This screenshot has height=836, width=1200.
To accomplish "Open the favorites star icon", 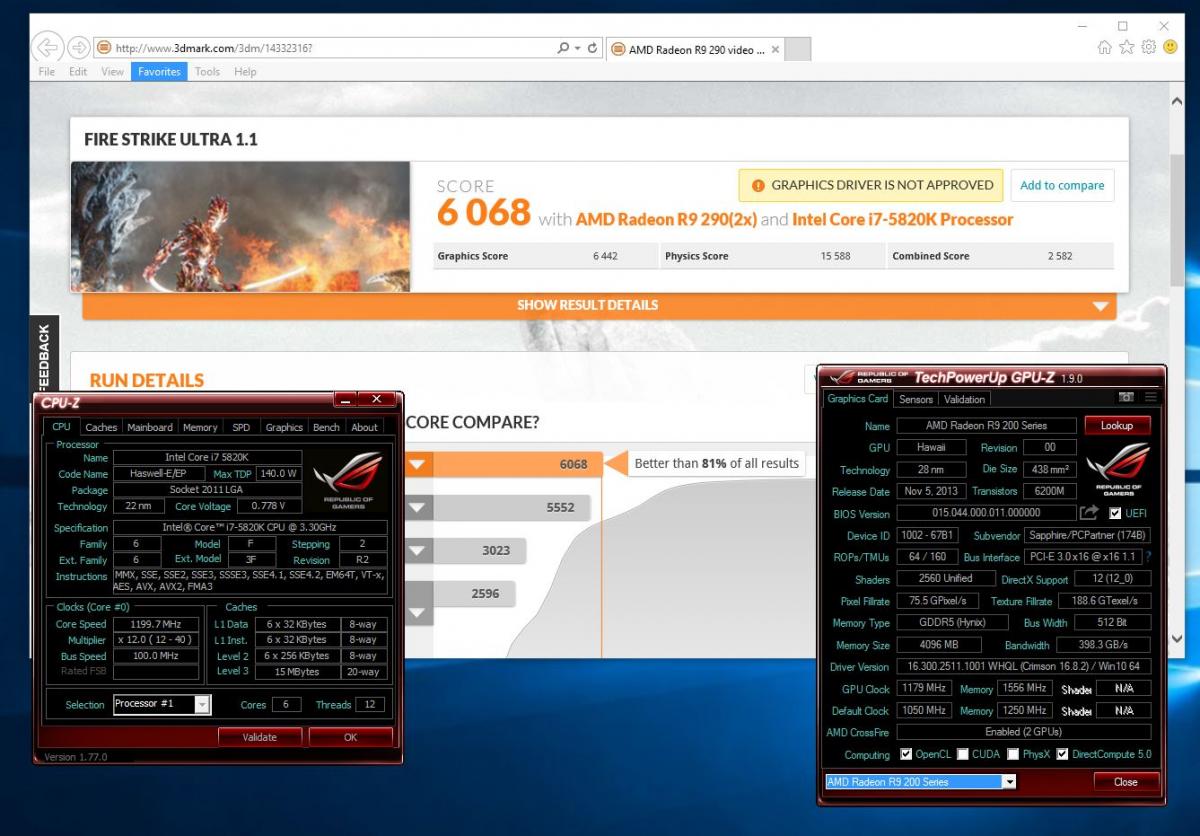I will pos(1127,47).
